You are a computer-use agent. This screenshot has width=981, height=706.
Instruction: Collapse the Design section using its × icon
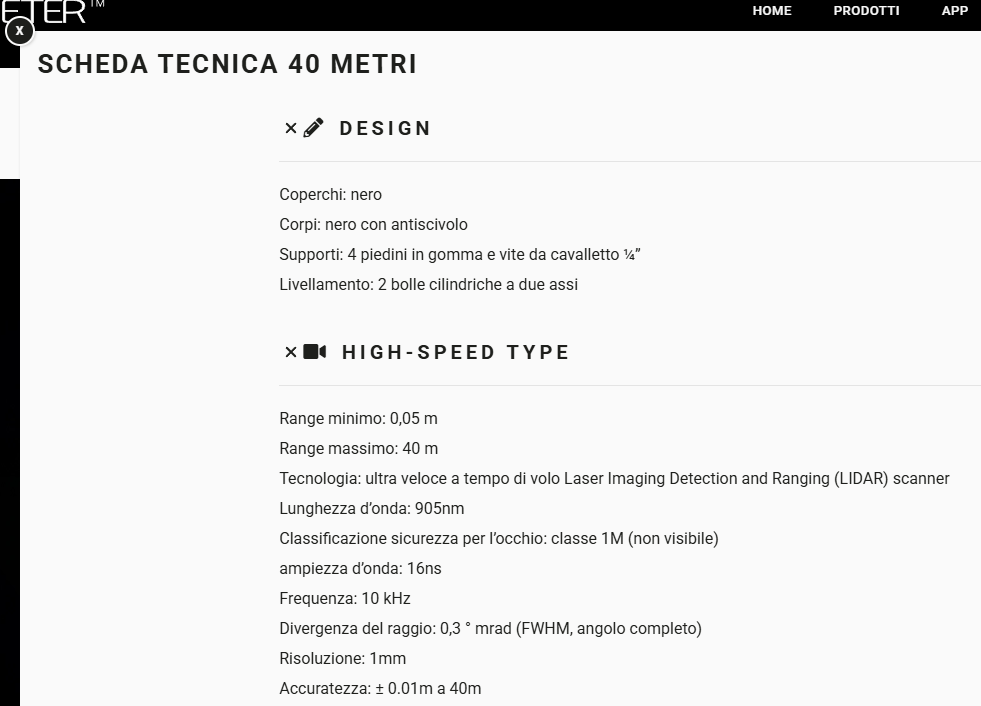coord(291,128)
